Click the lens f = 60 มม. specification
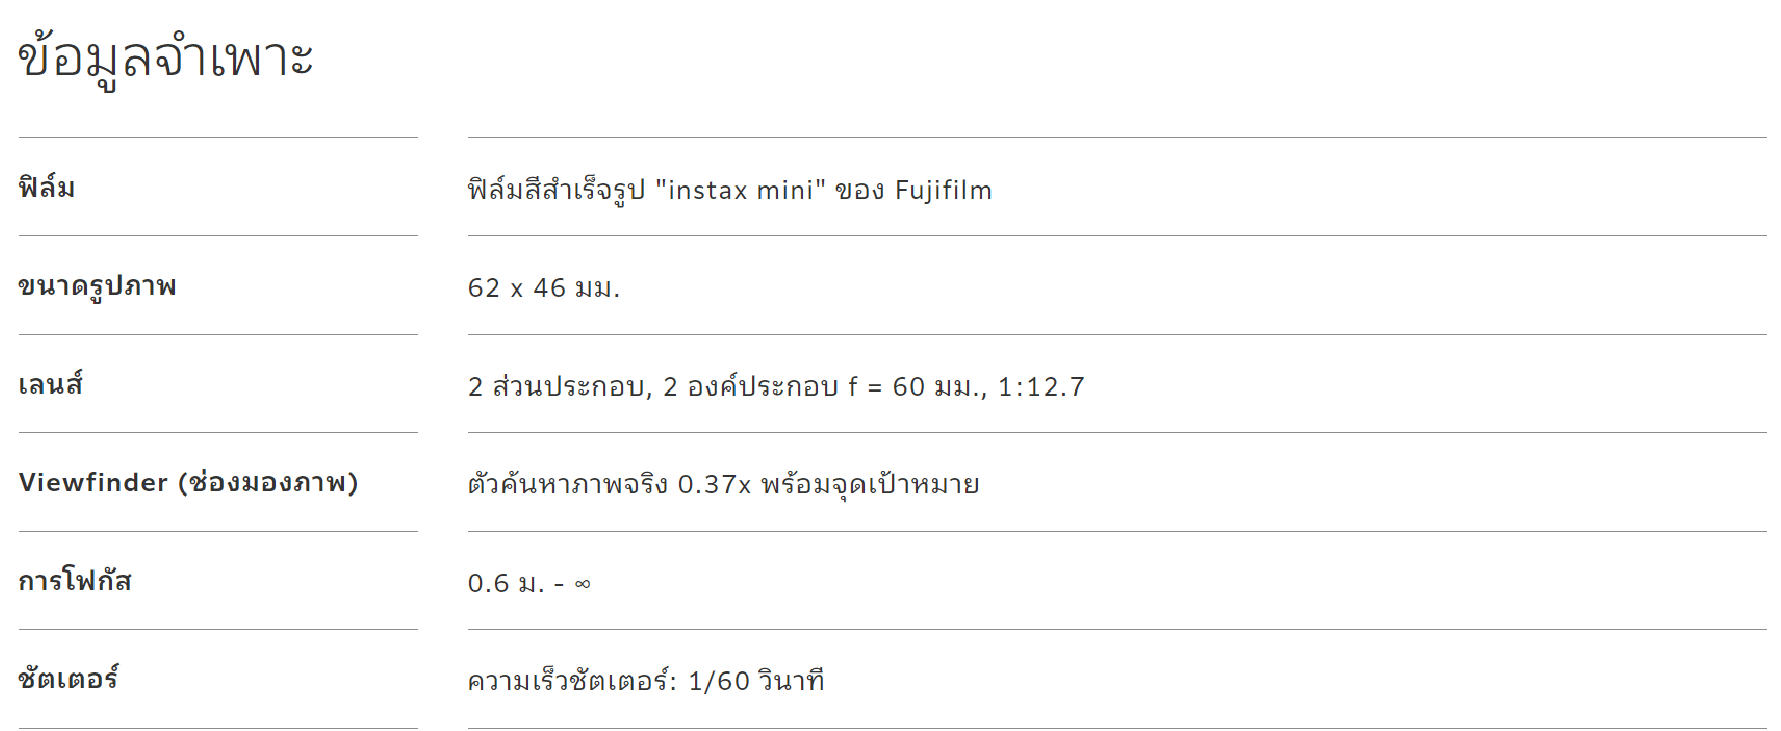Viewport: 1781px width, 731px height. tap(776, 386)
